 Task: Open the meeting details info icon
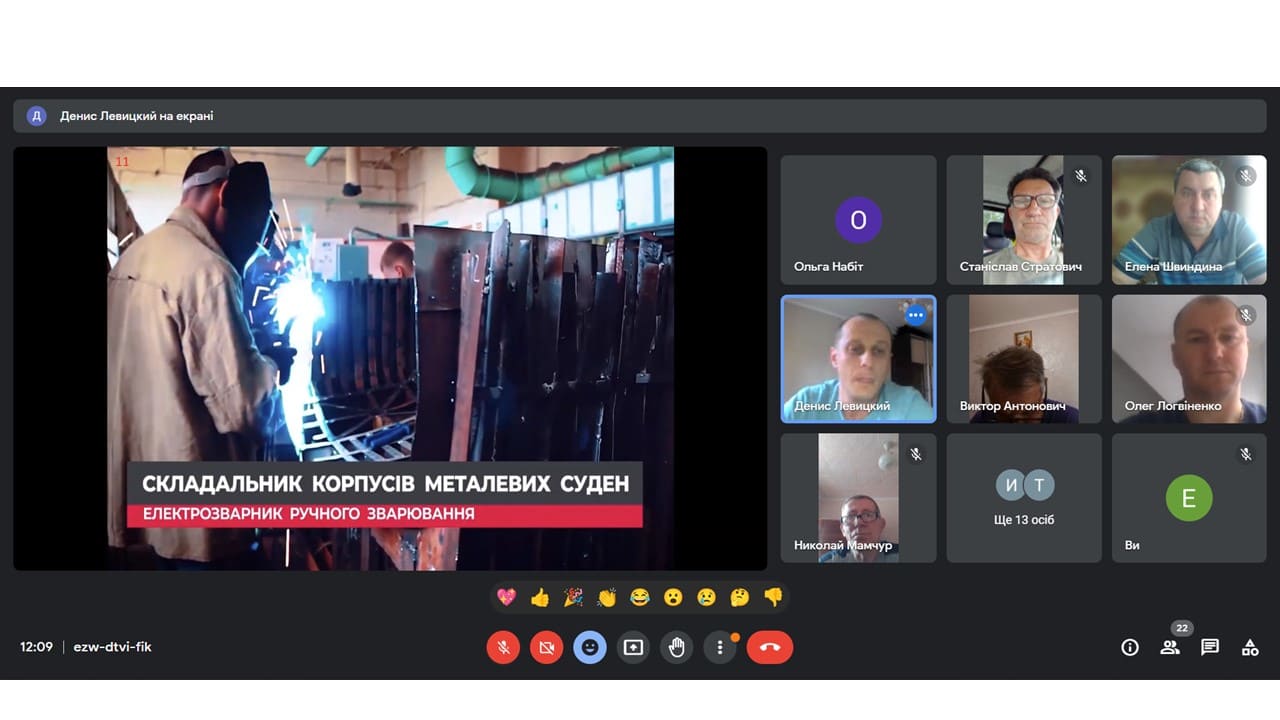coord(1130,647)
